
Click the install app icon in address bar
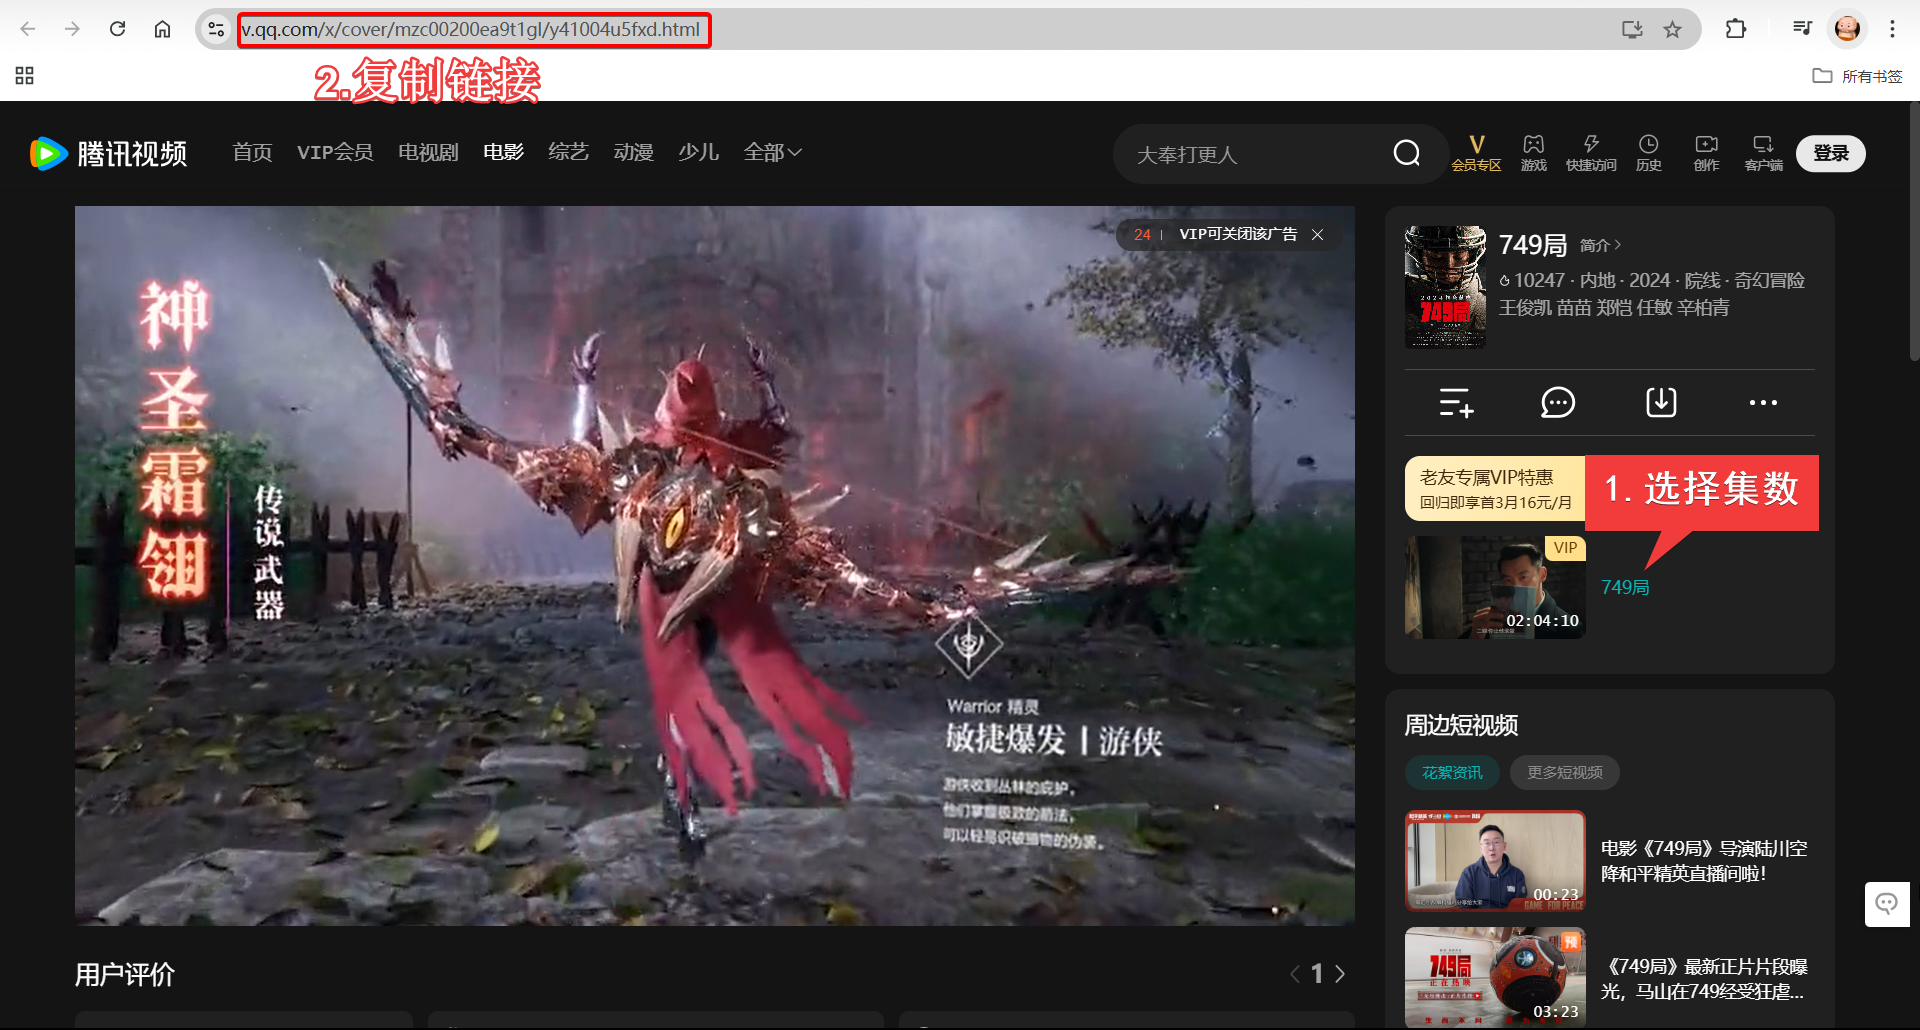[1632, 29]
